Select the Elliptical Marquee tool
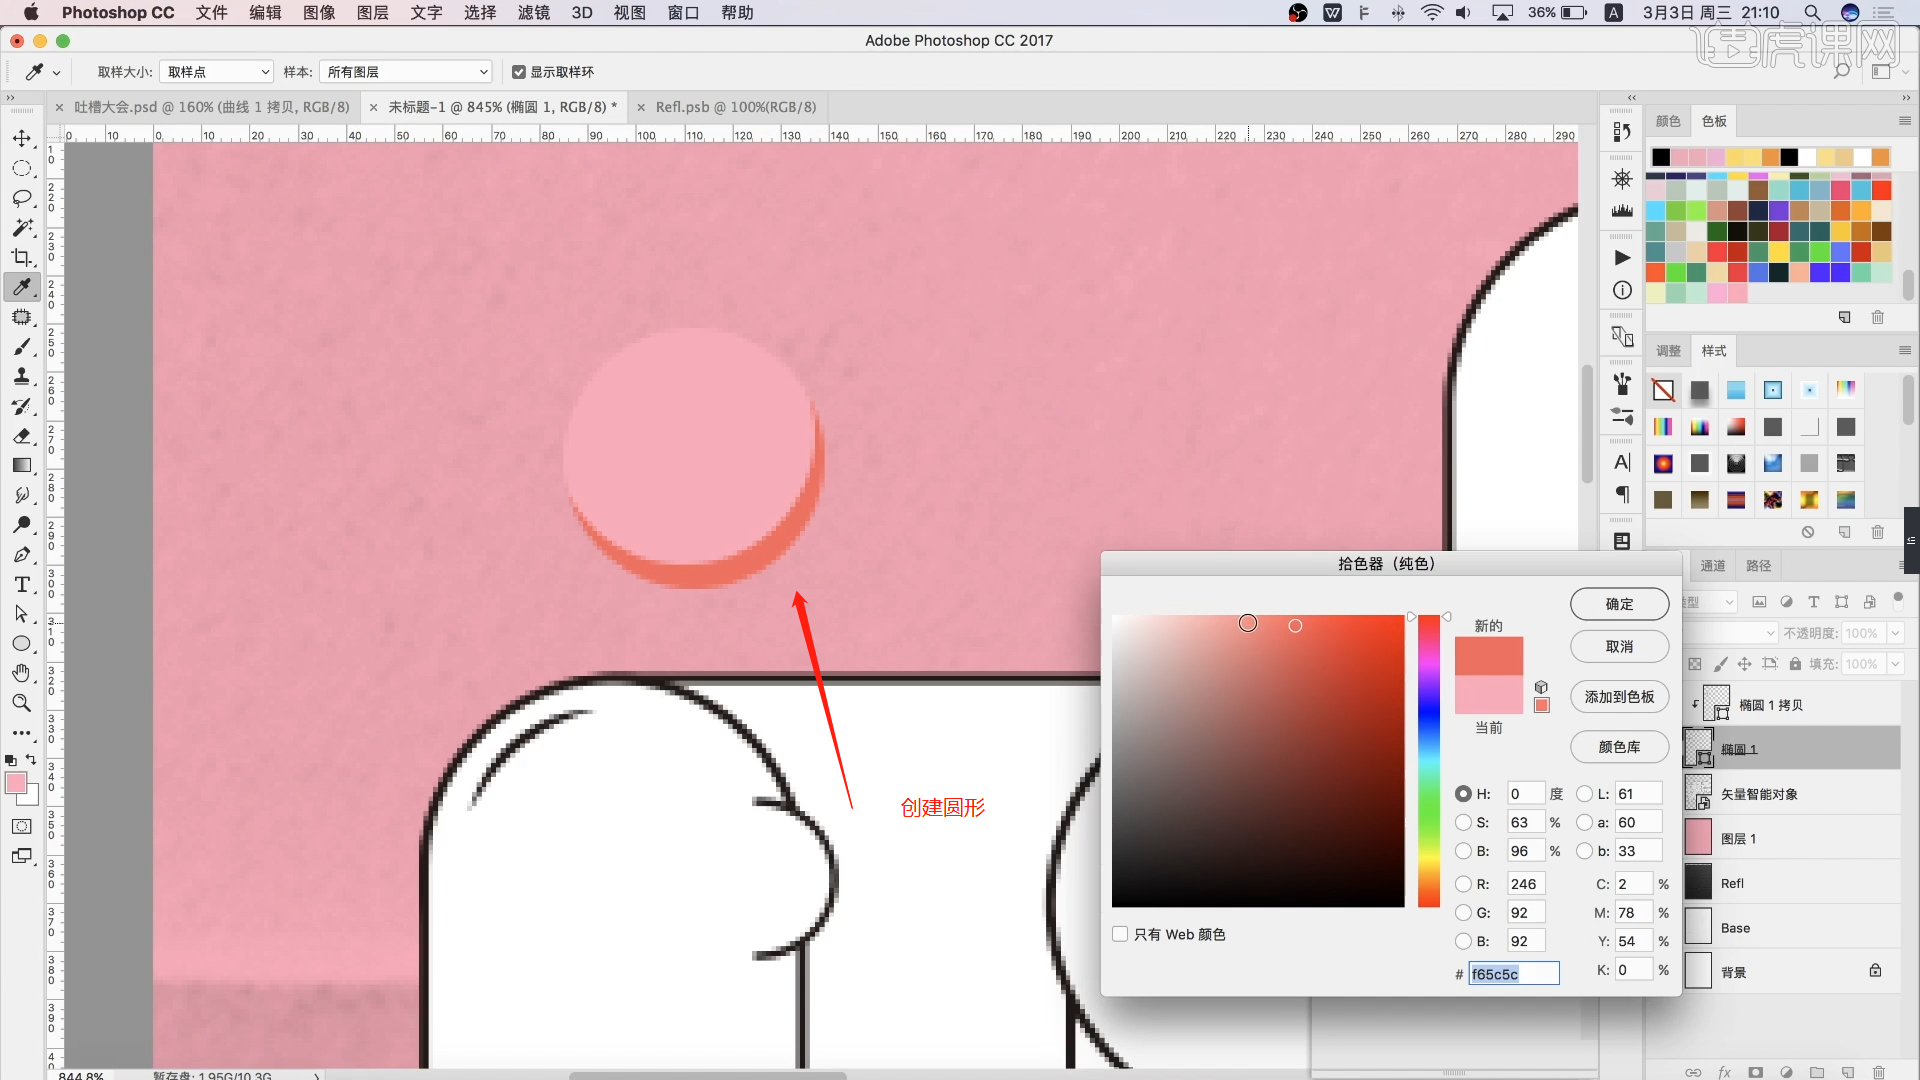The width and height of the screenshot is (1920, 1080). [x=22, y=168]
